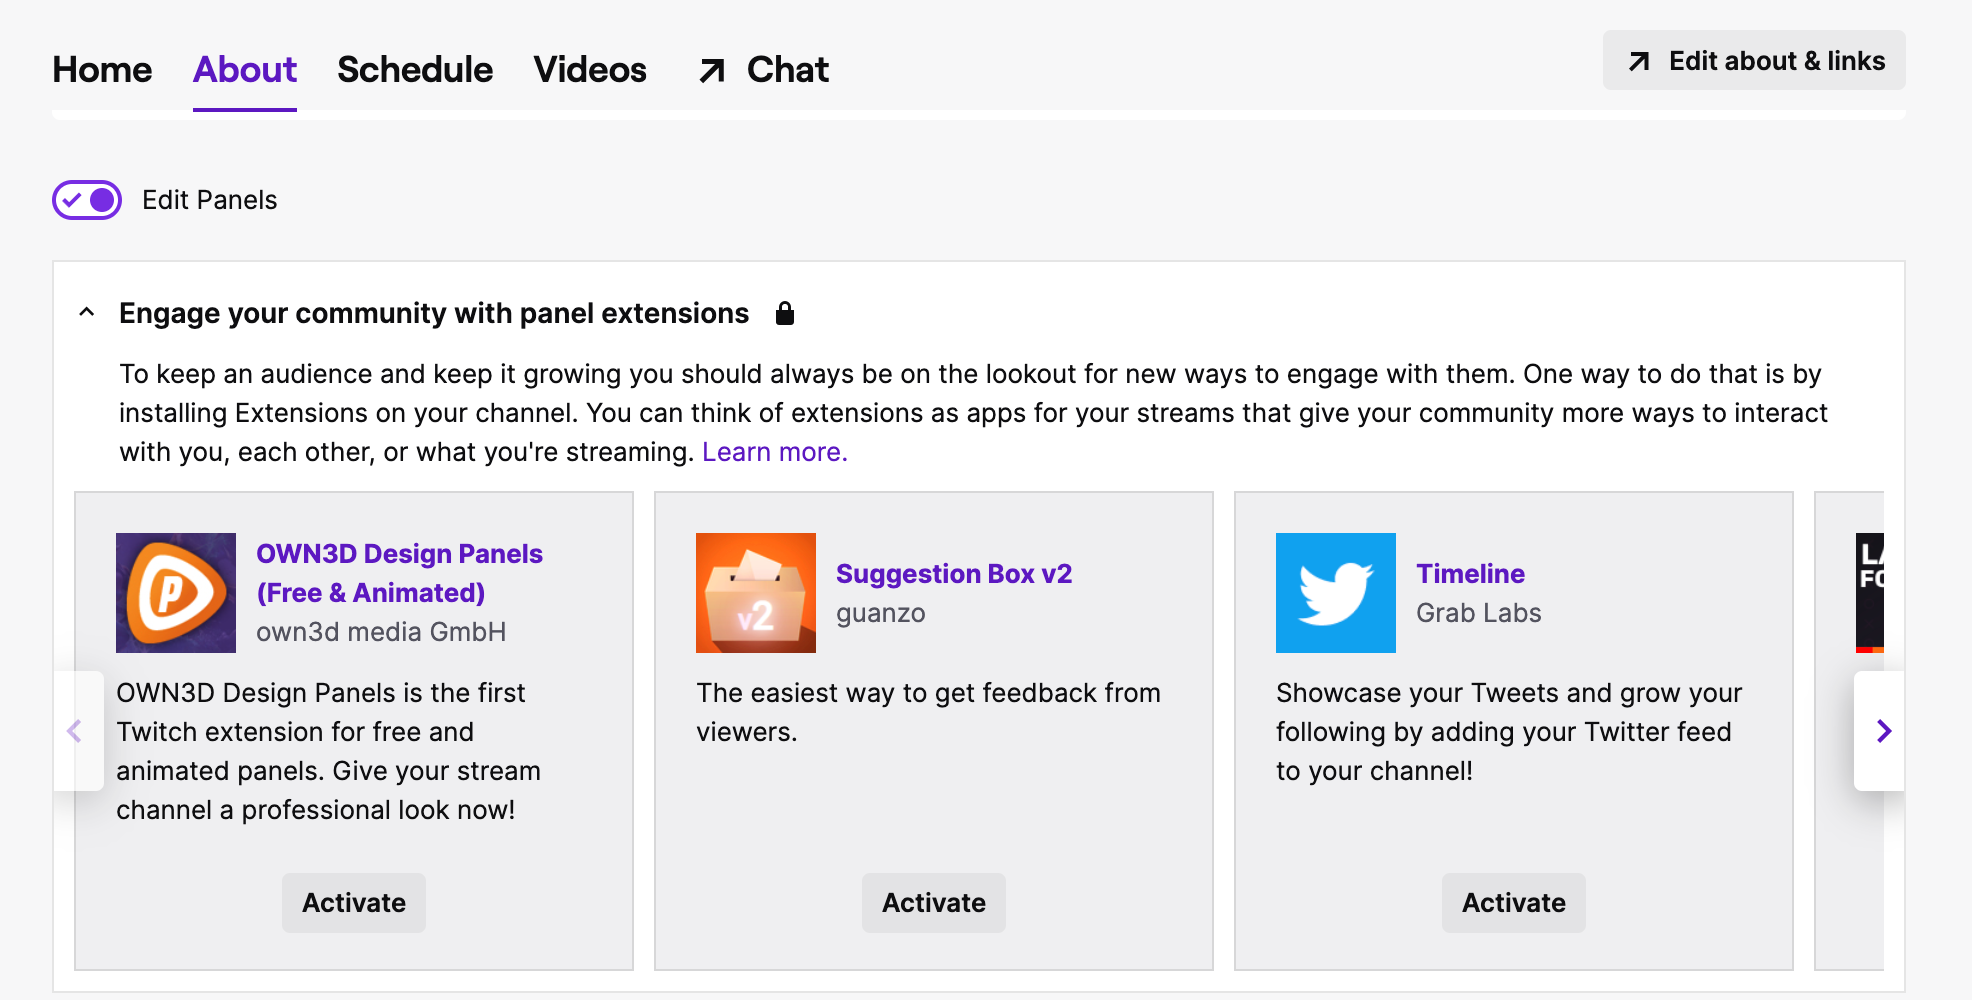
Task: Click the arrow icon in Edit about & links
Action: coord(1636,61)
